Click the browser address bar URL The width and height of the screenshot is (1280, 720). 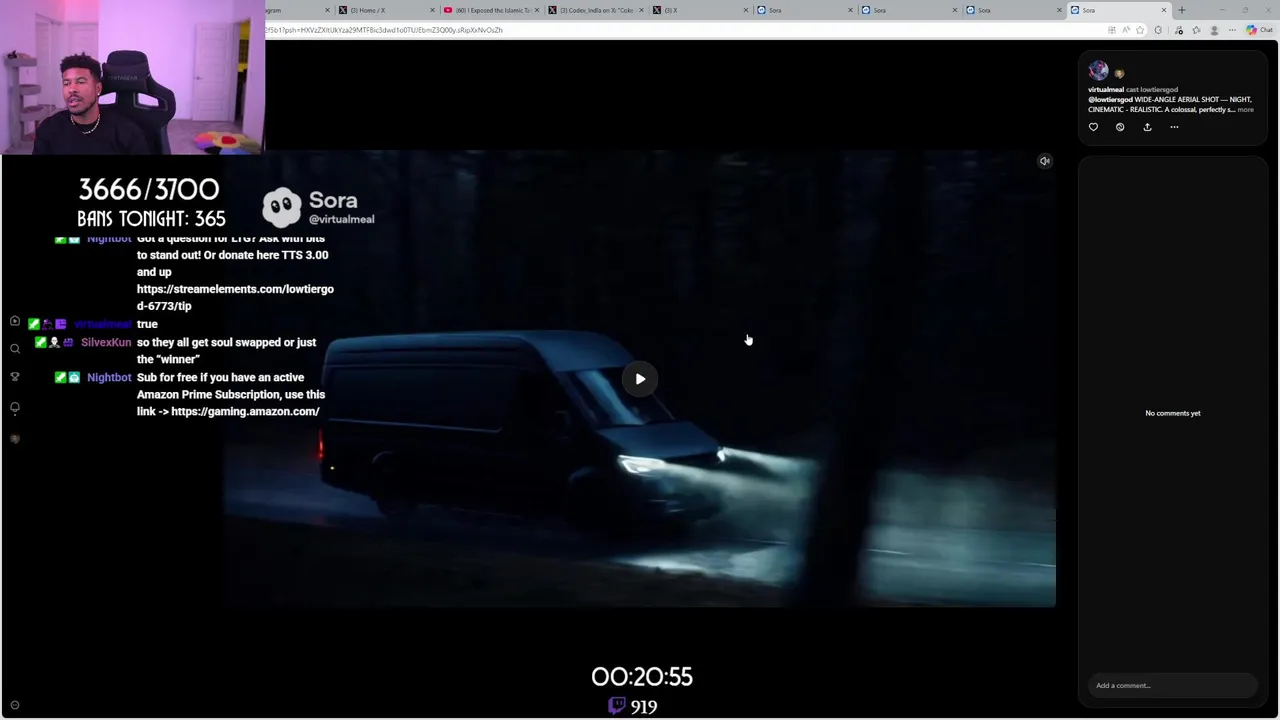pyautogui.click(x=384, y=30)
